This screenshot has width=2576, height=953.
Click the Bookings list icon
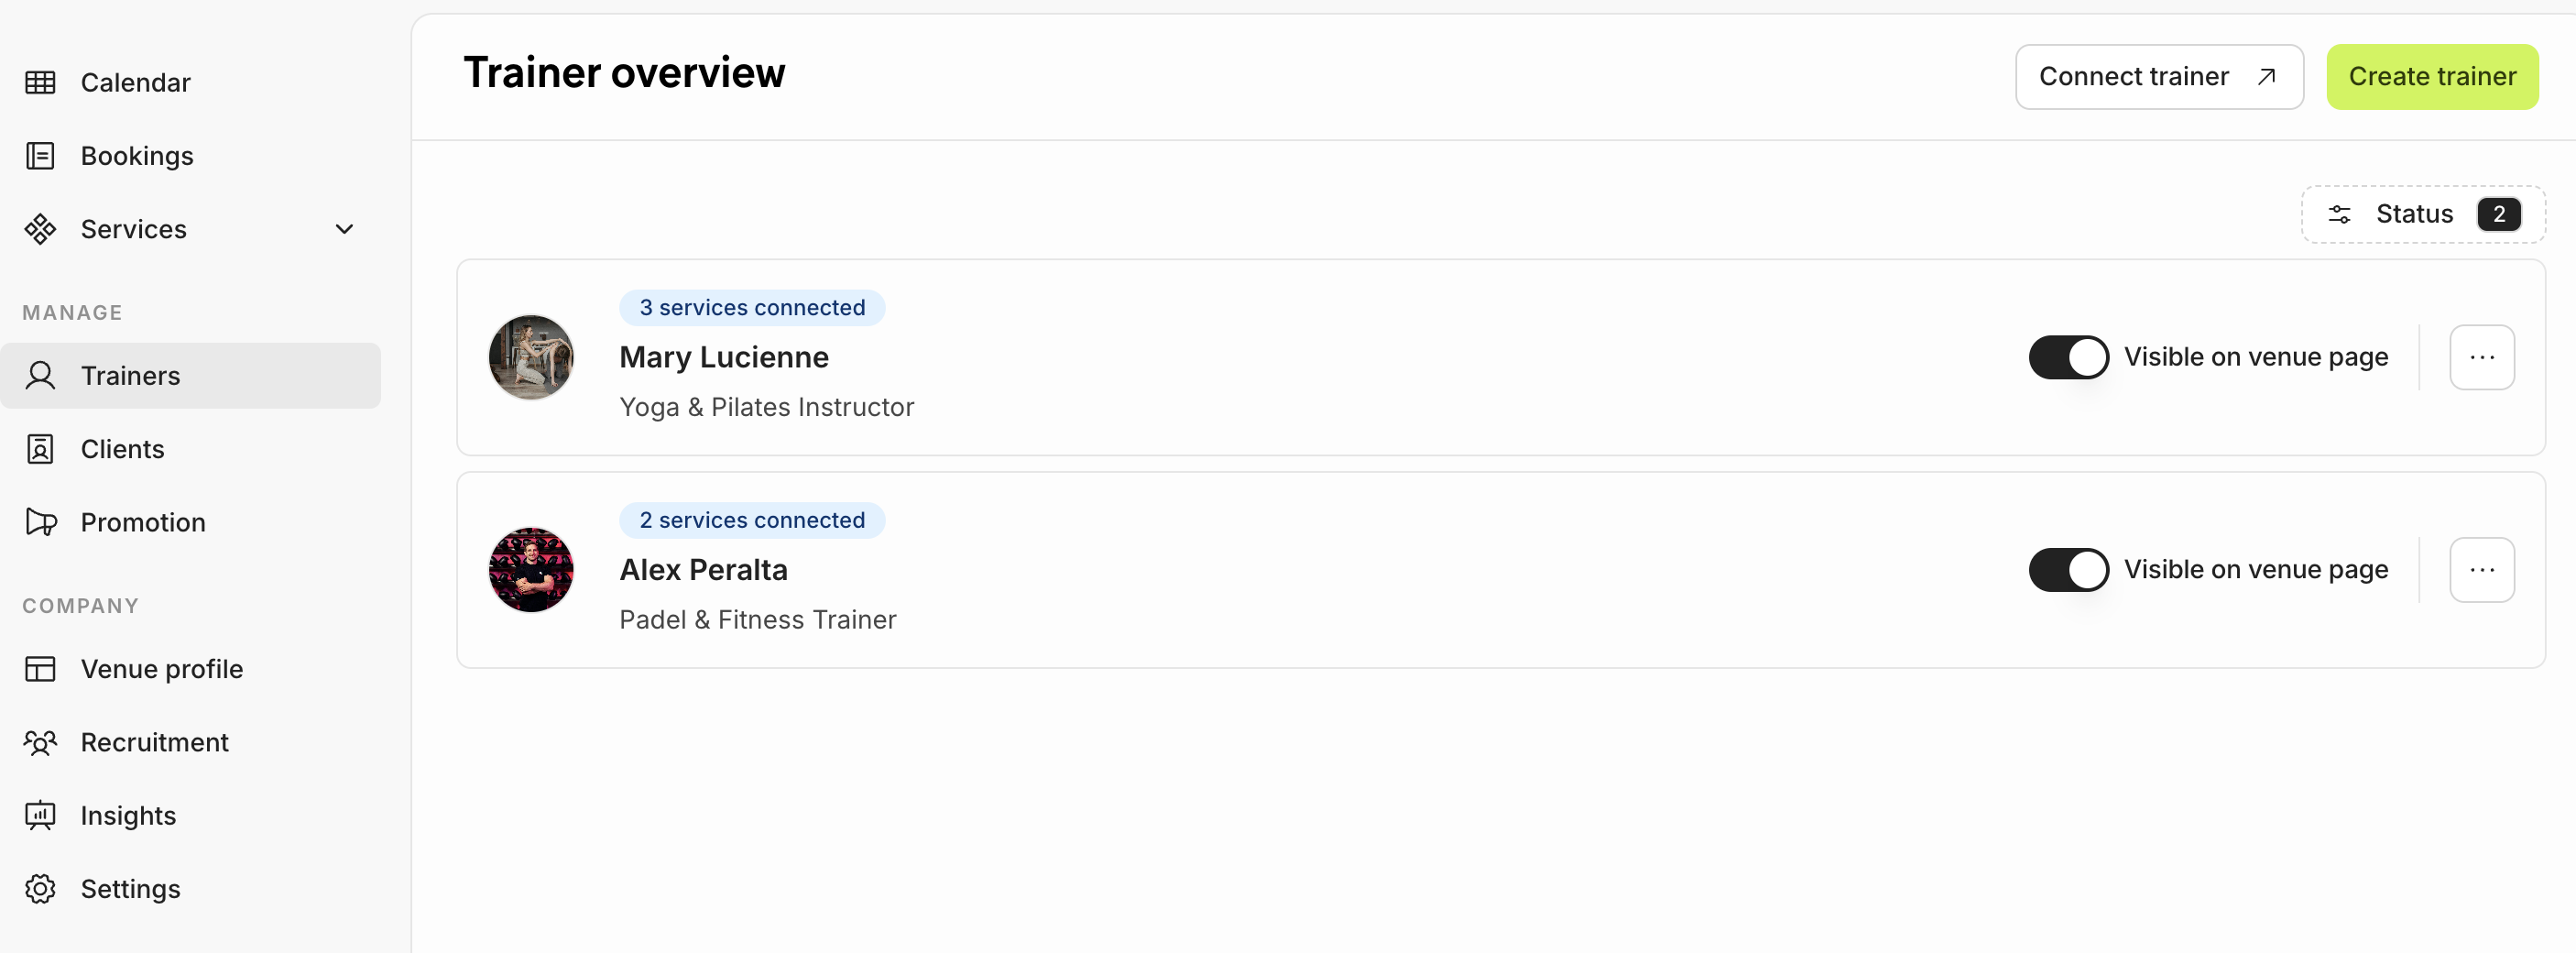[40, 156]
